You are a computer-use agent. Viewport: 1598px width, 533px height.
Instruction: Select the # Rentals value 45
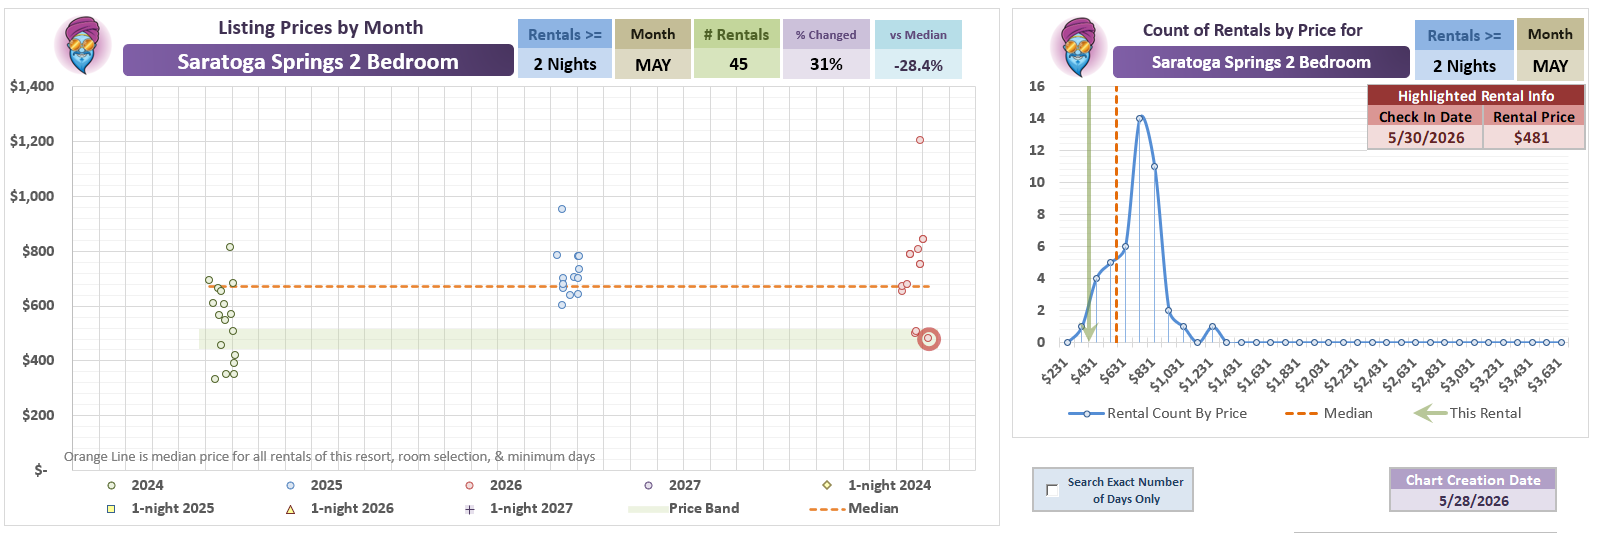[x=738, y=64]
